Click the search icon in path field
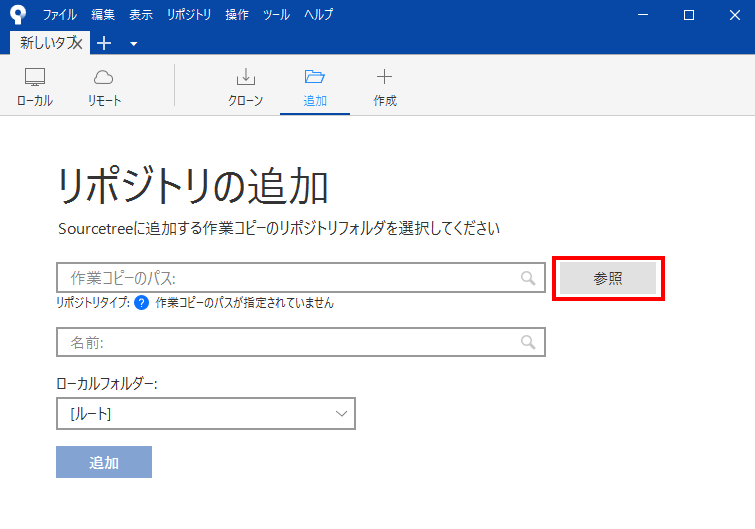Screen dimensions: 755x529 (x=528, y=278)
